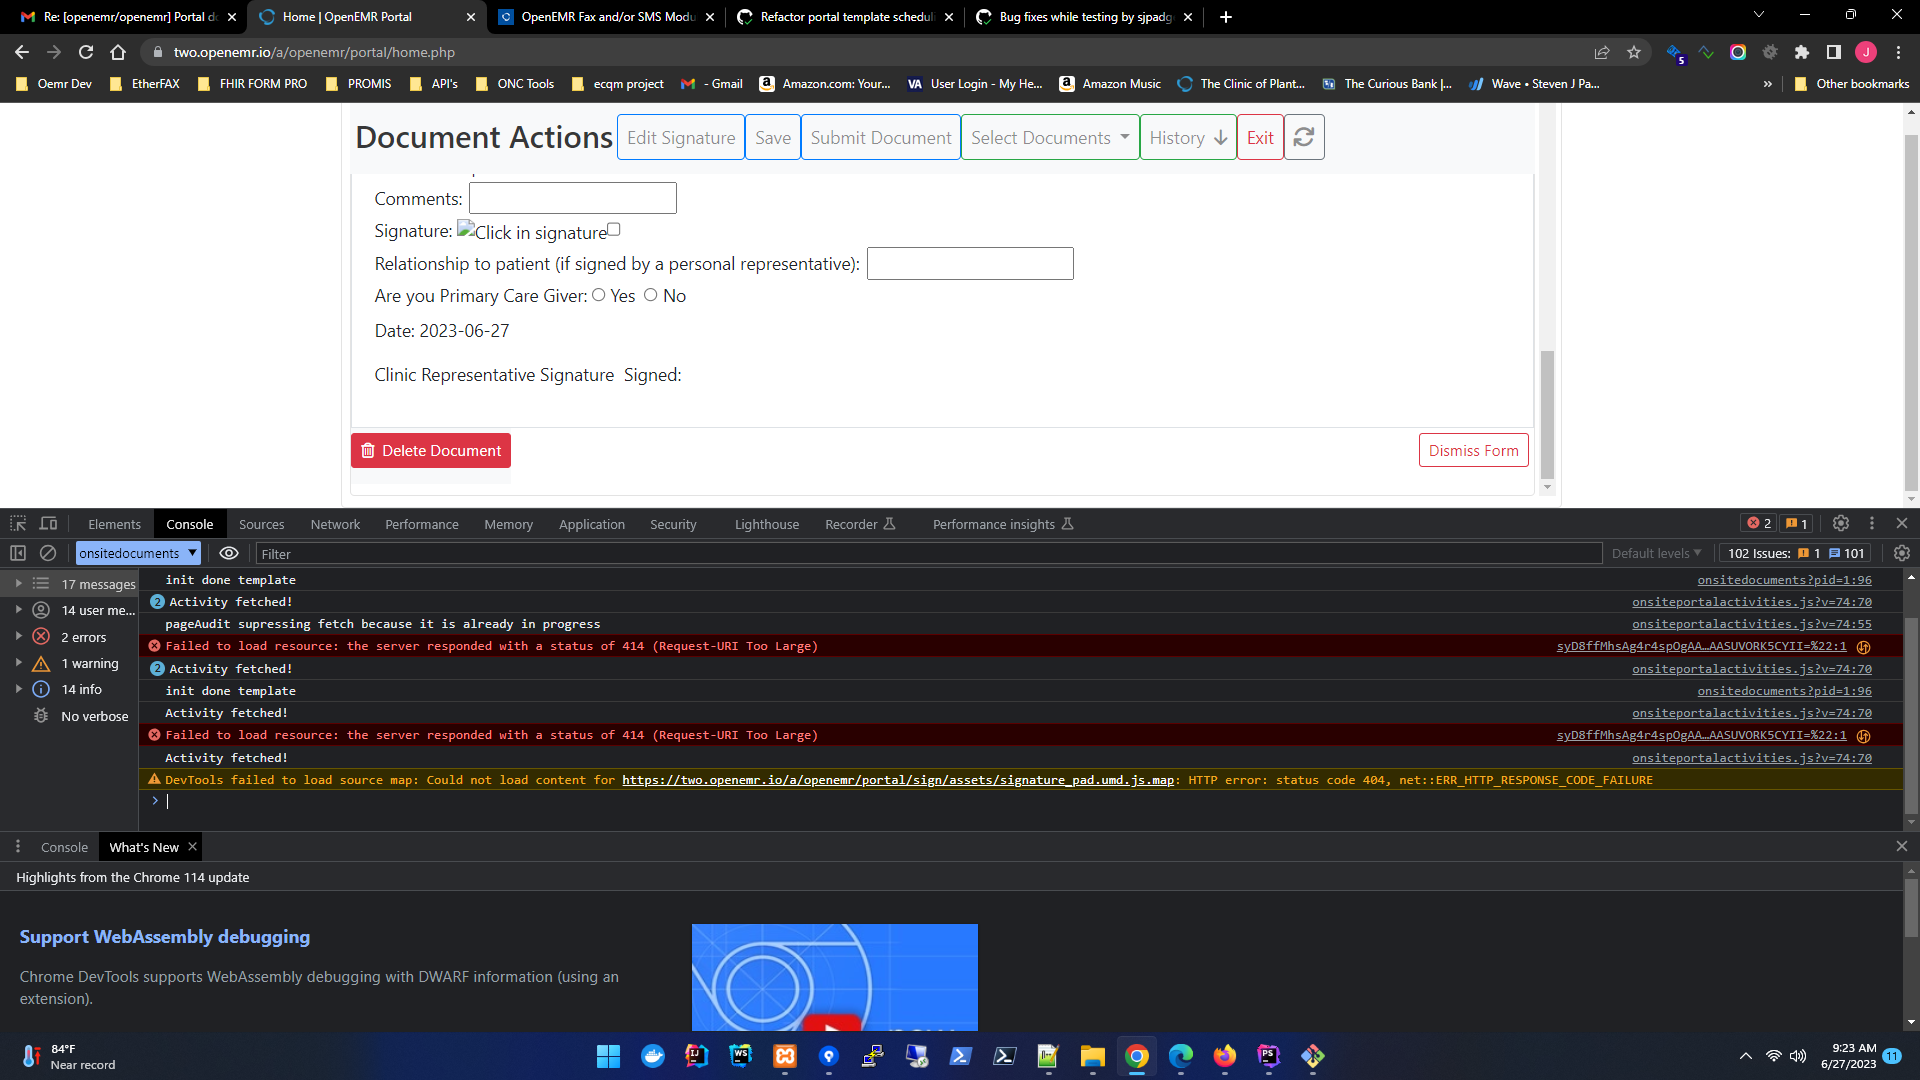Open console settings gear right of filter bar
This screenshot has width=1920, height=1080.
tap(1901, 553)
